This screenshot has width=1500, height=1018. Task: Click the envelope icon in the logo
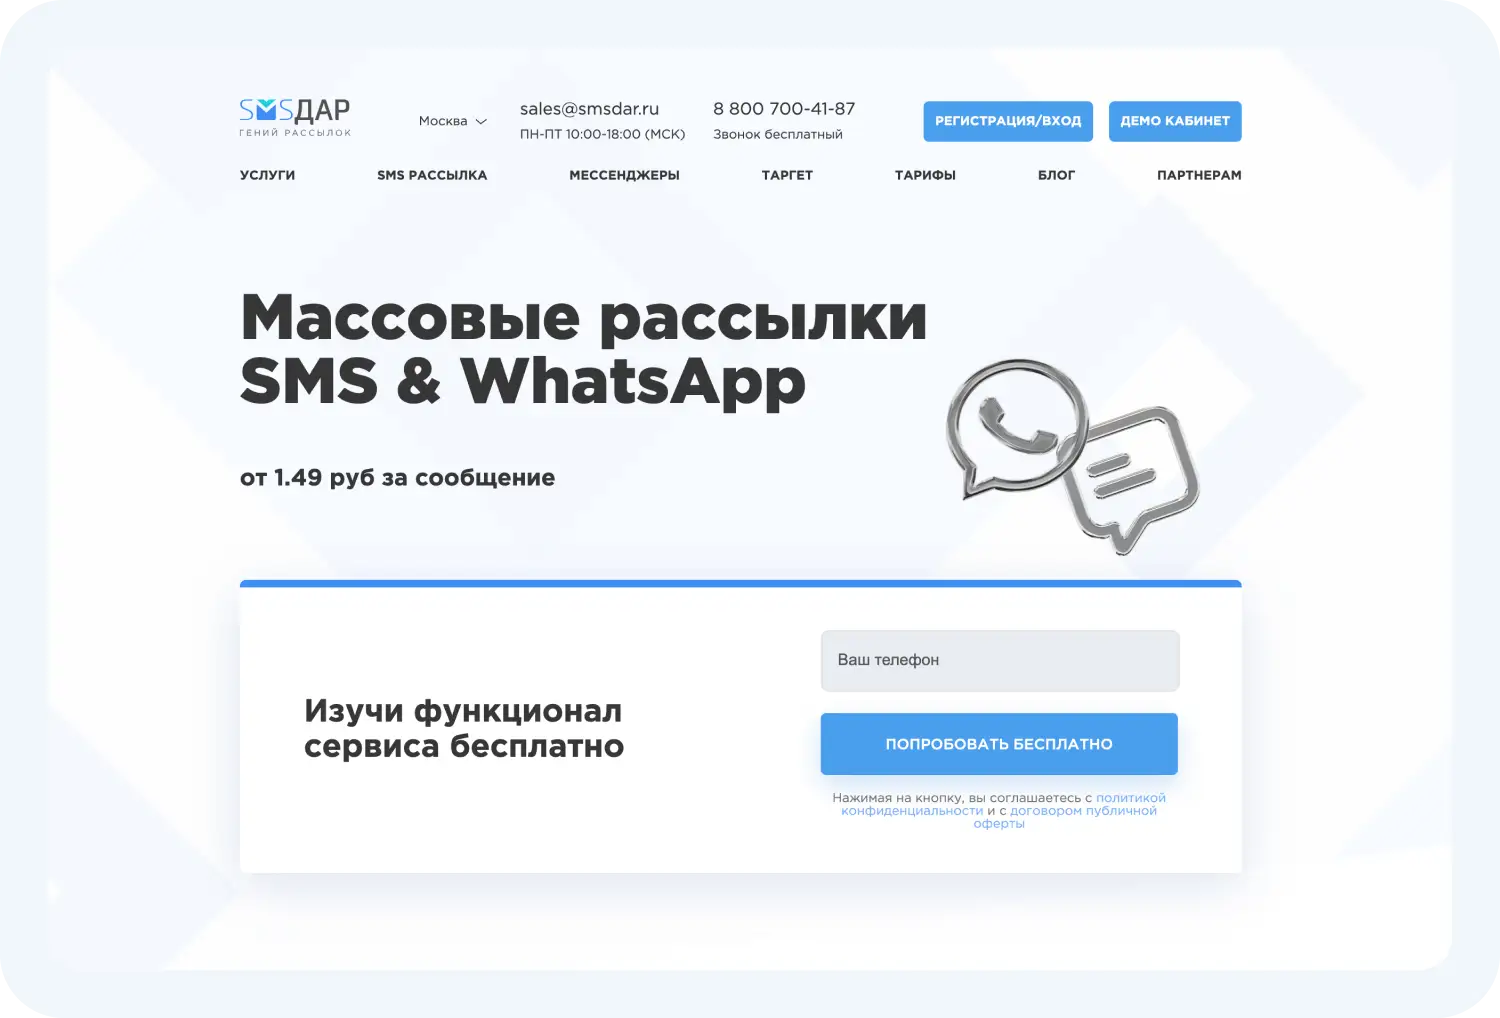tap(267, 109)
